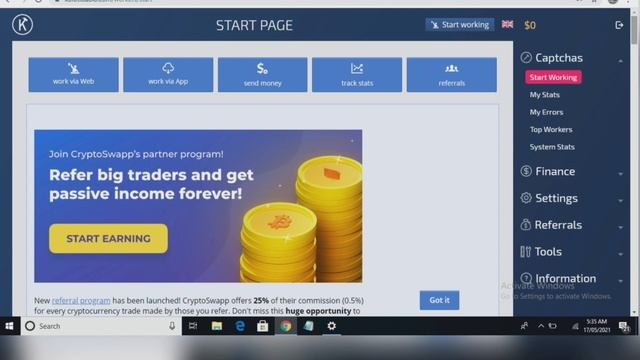The width and height of the screenshot is (640, 360).
Task: Open Microsoft Store from the taskbar
Action: [262, 326]
